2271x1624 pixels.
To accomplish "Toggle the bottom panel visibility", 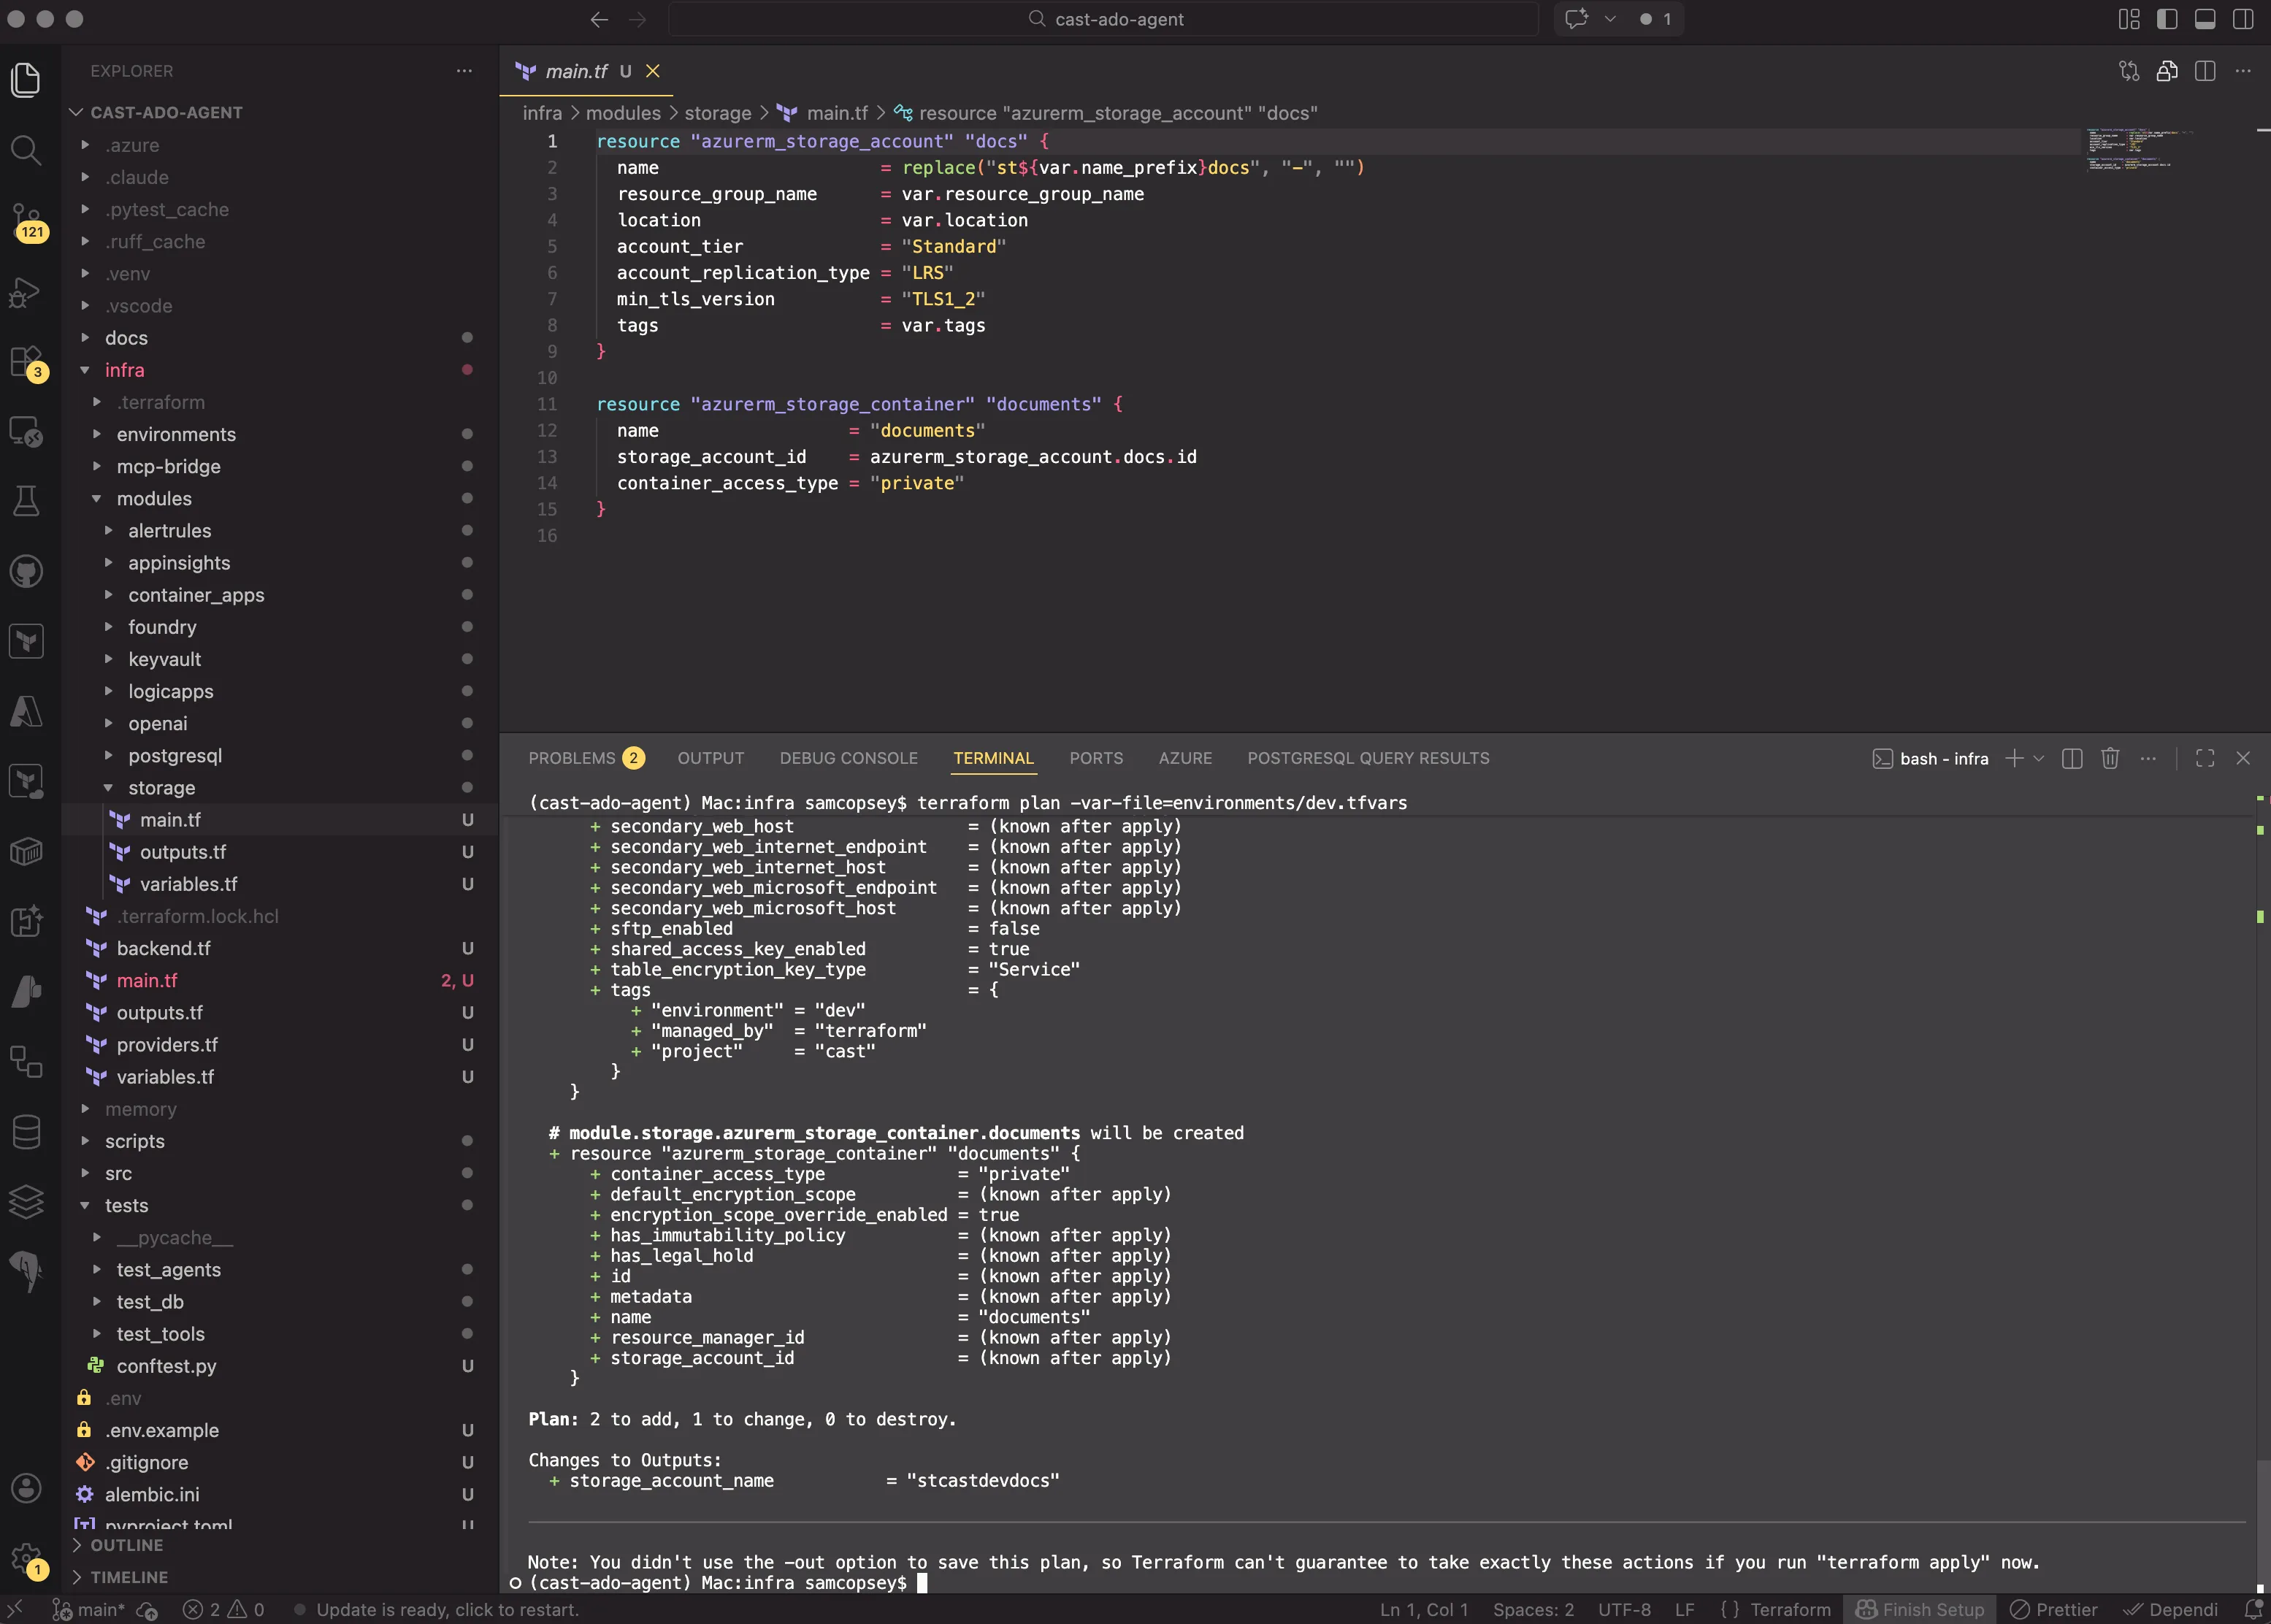I will point(2205,18).
